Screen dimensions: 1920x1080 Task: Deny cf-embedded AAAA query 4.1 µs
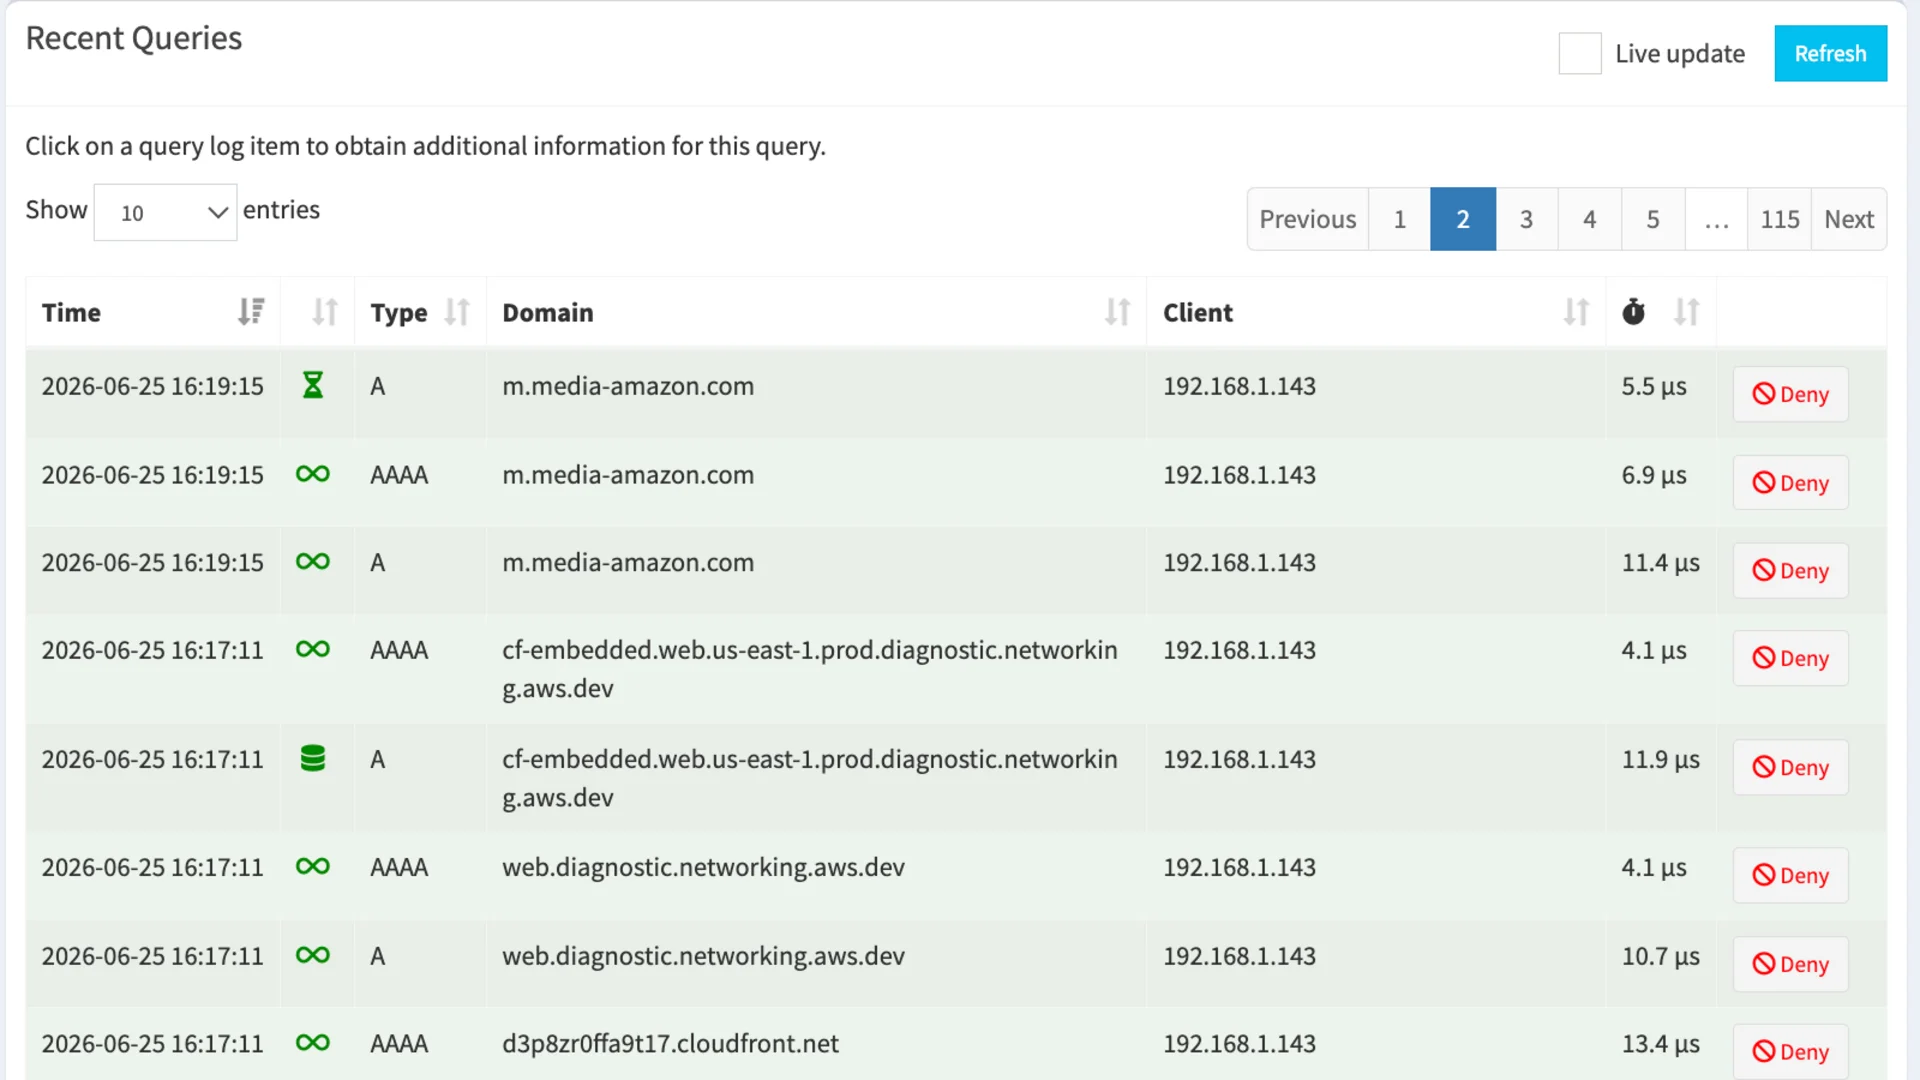pos(1790,658)
